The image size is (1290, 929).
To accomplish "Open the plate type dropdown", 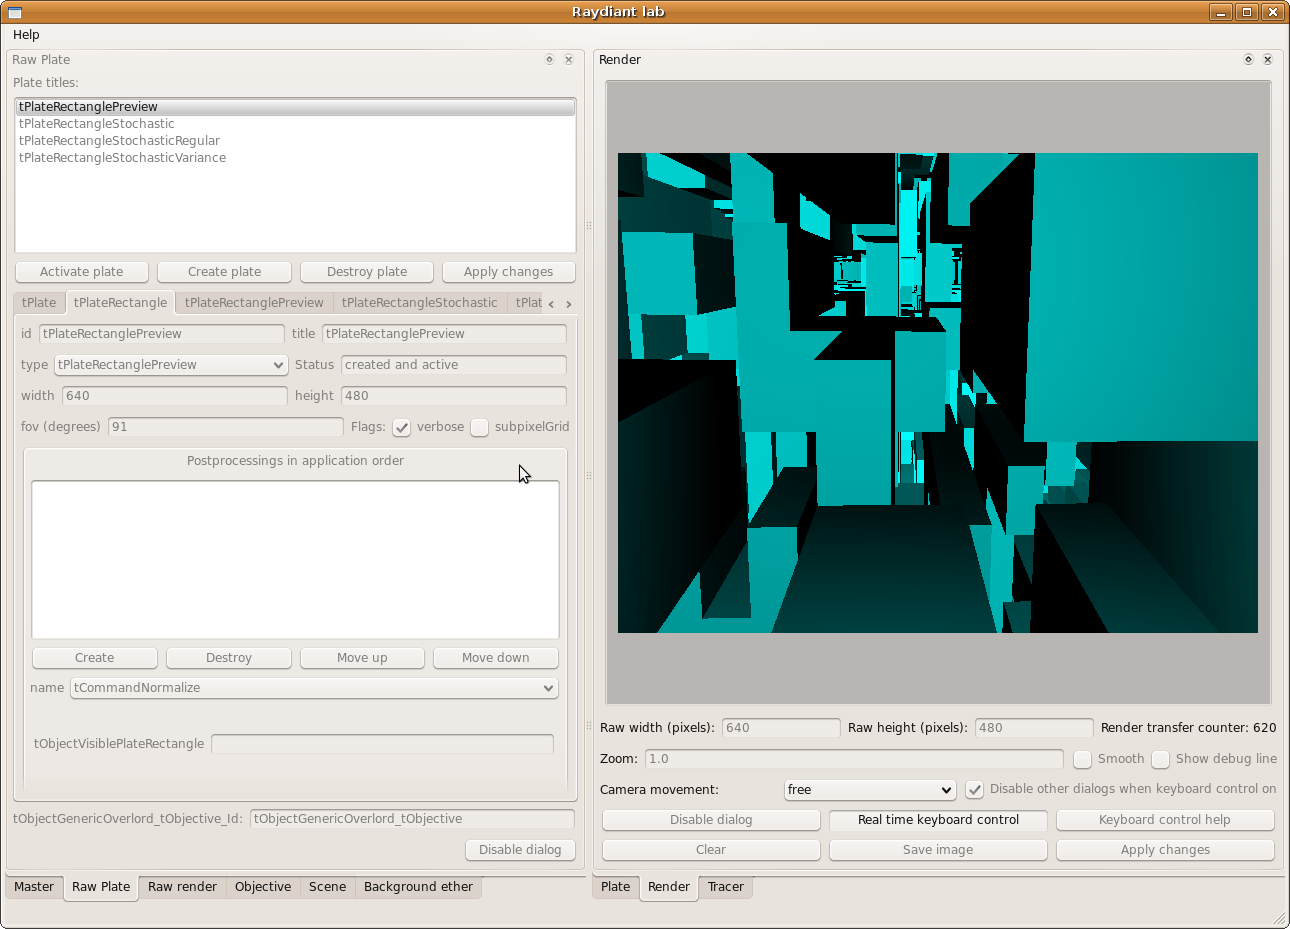I will click(171, 365).
